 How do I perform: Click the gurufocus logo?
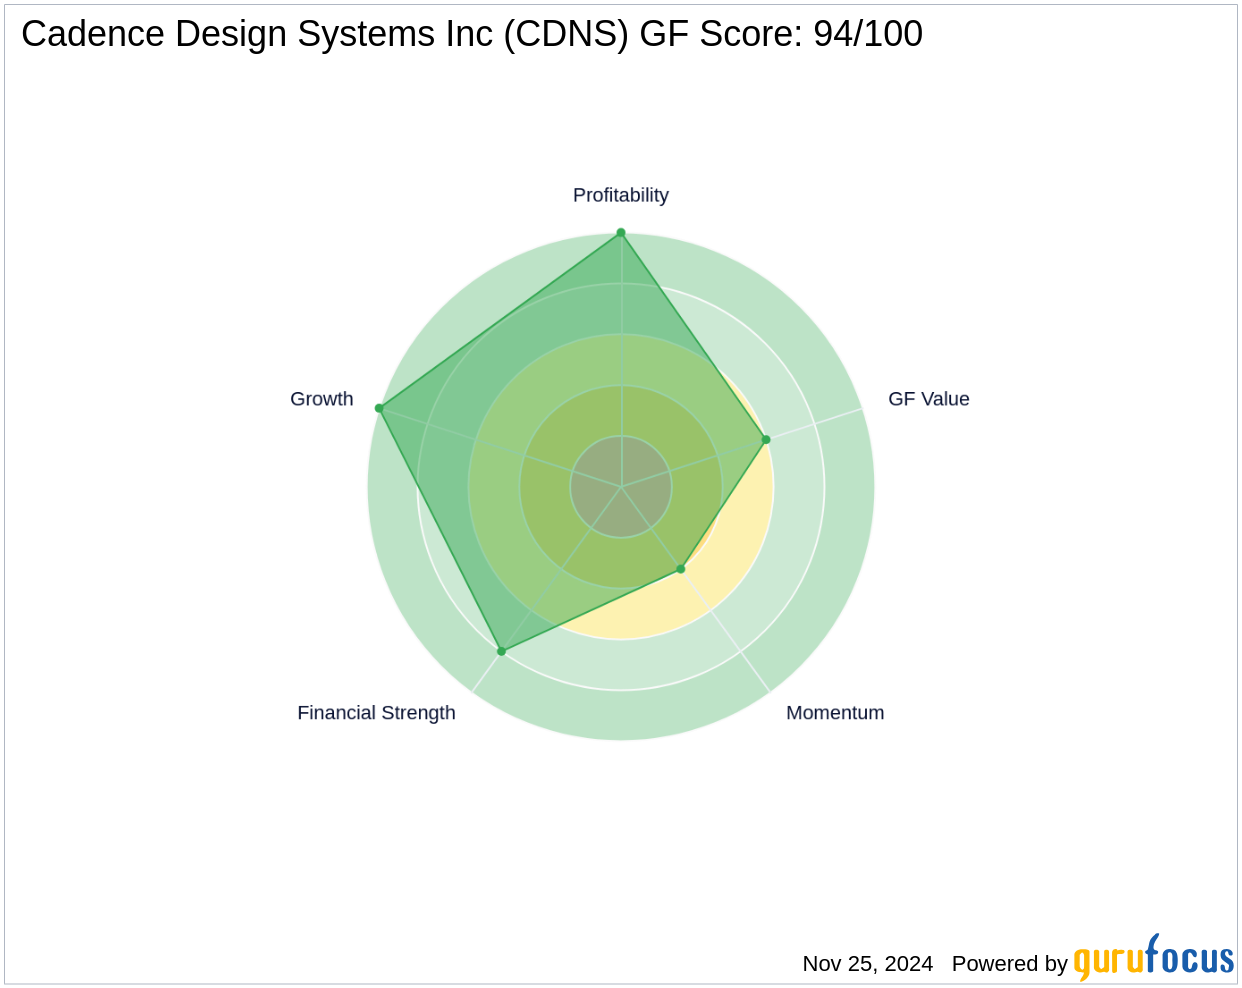tap(1153, 958)
